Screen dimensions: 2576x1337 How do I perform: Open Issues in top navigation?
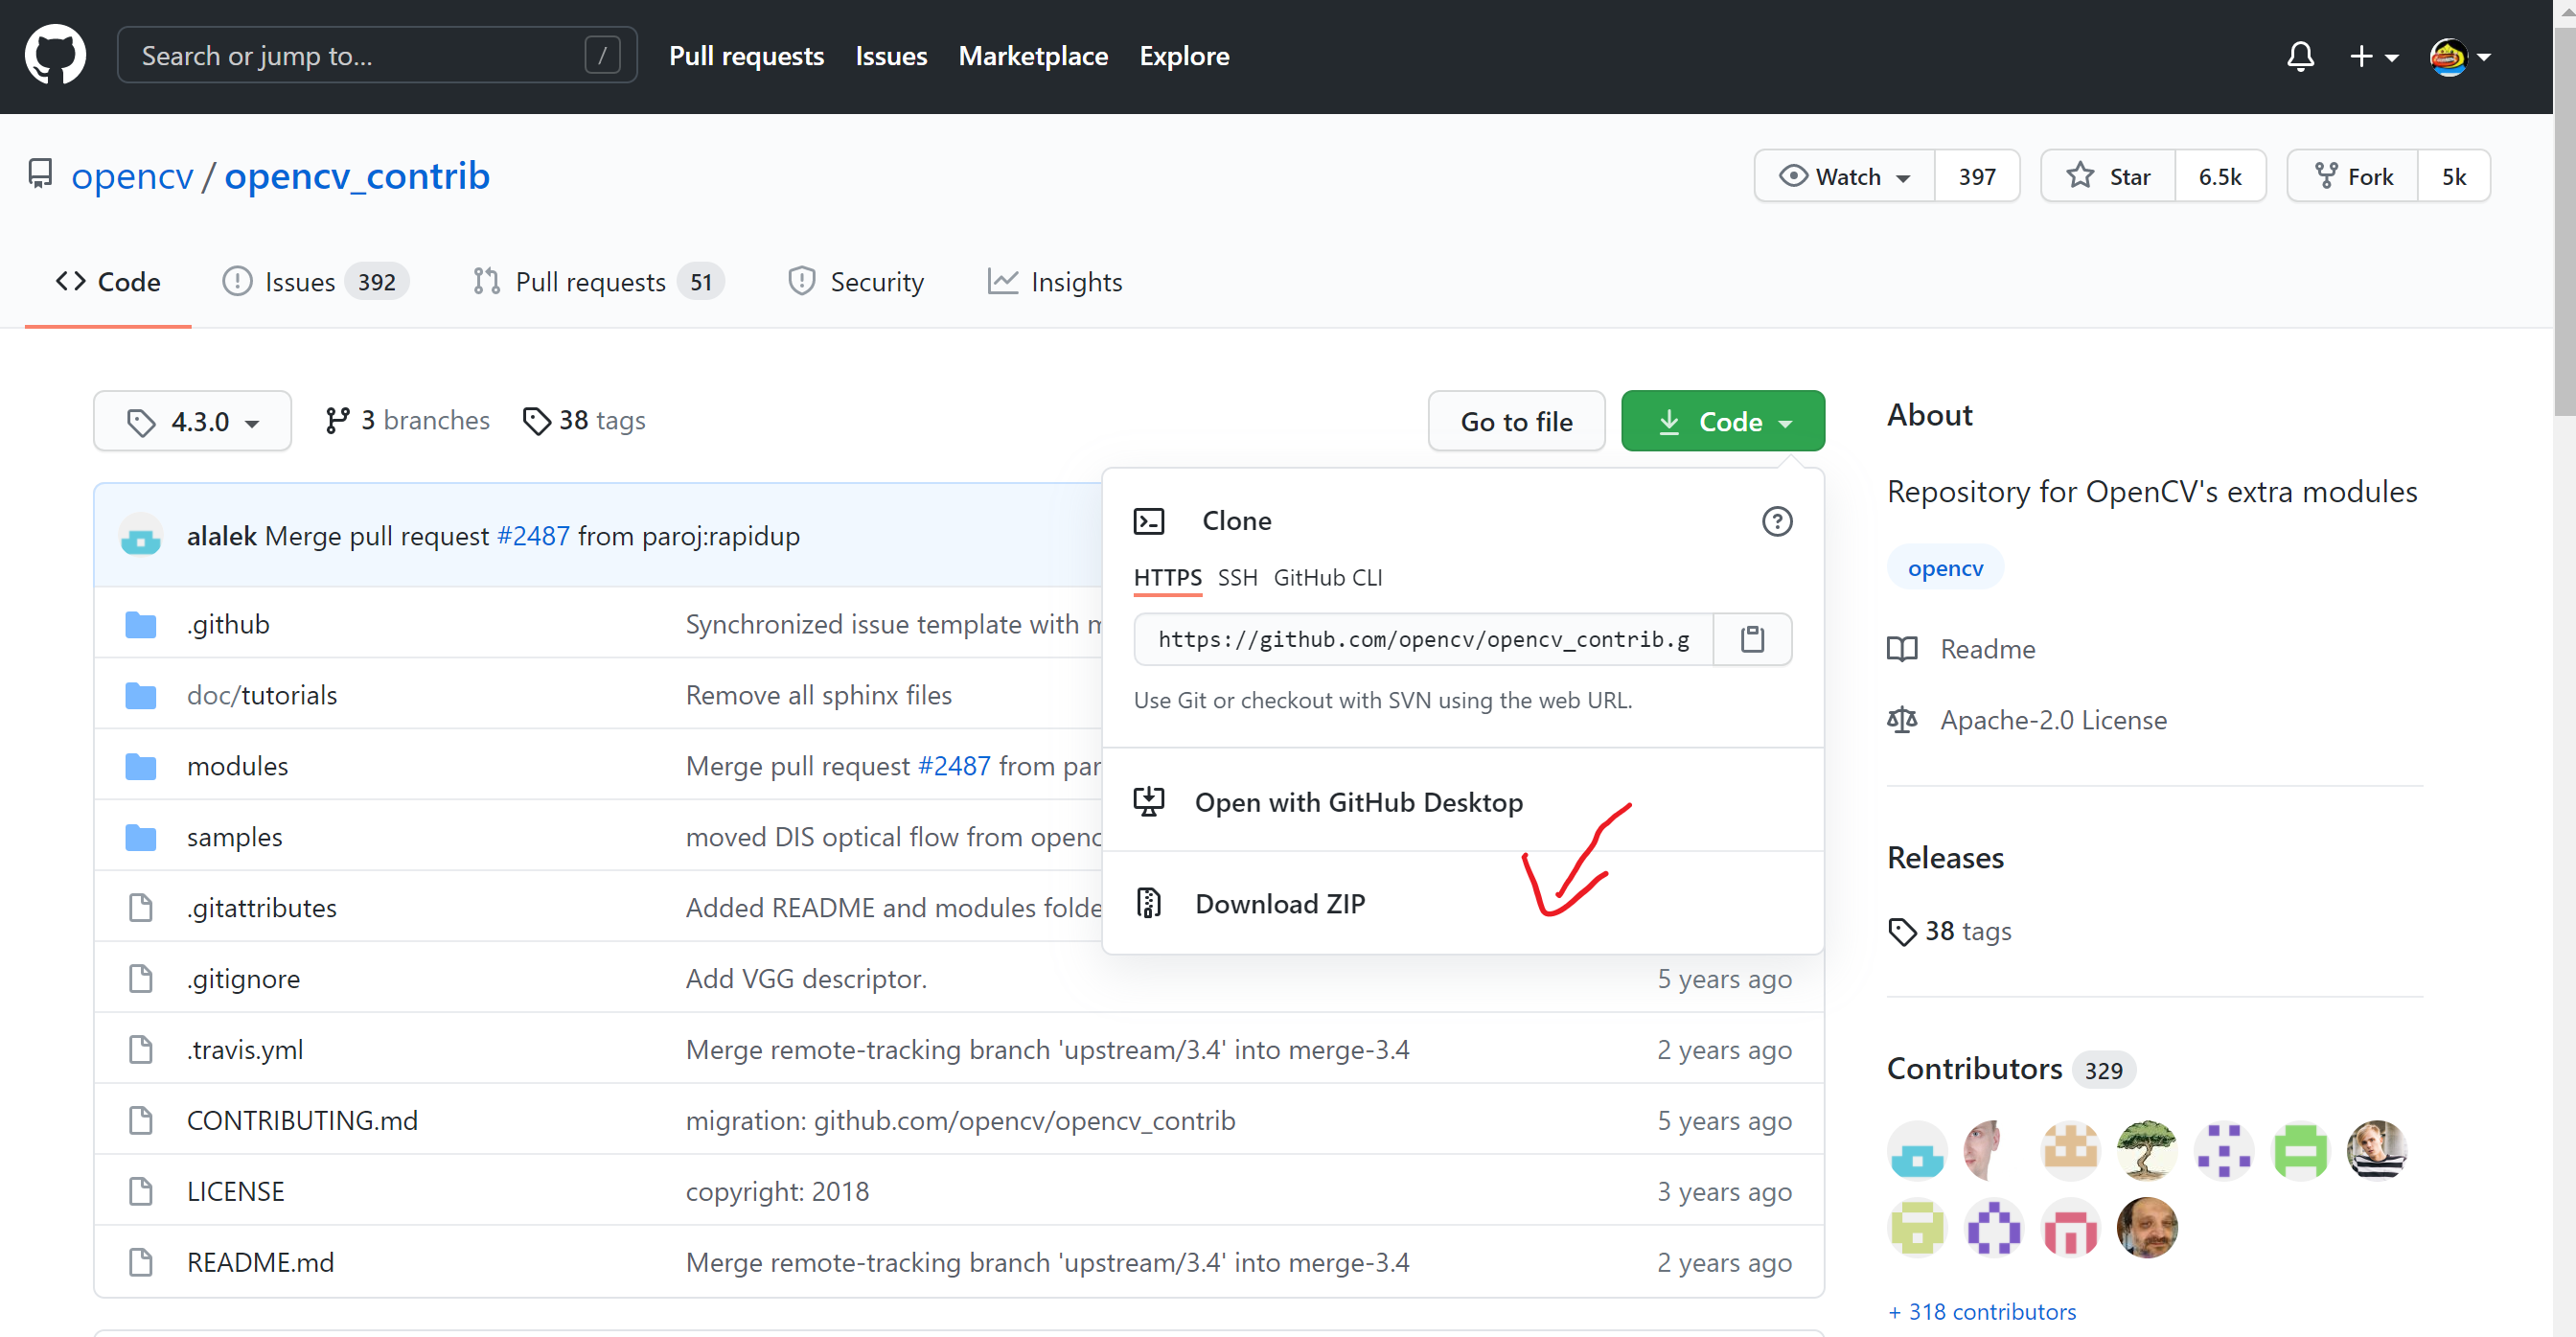click(x=891, y=56)
